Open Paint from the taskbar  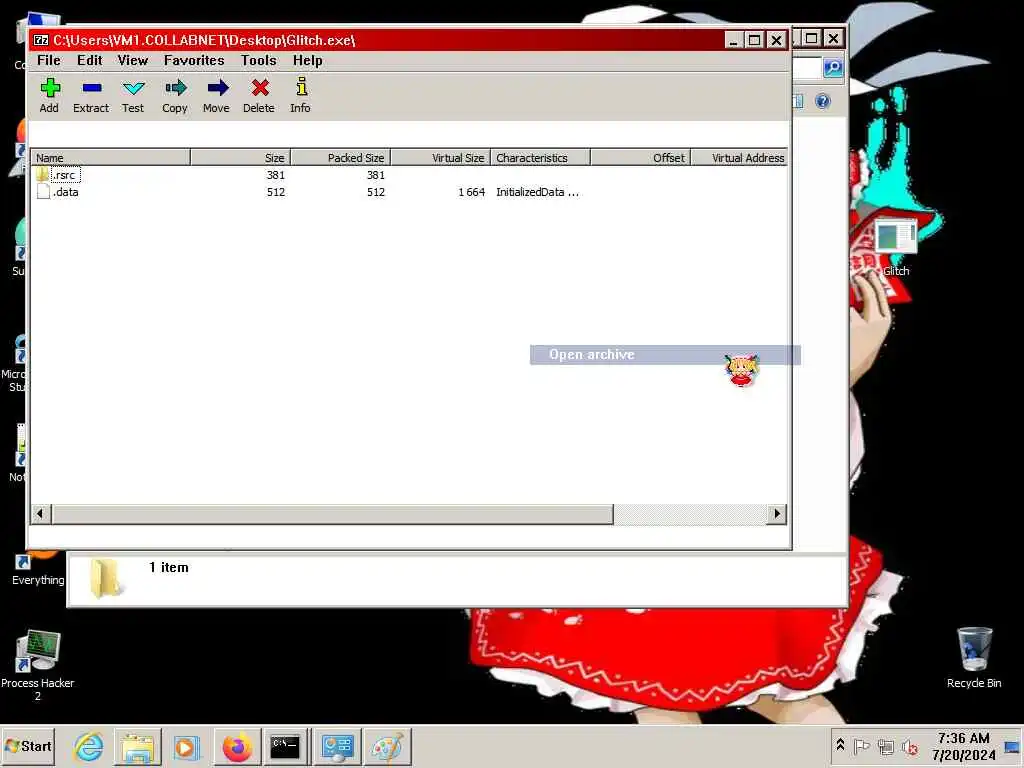(387, 746)
